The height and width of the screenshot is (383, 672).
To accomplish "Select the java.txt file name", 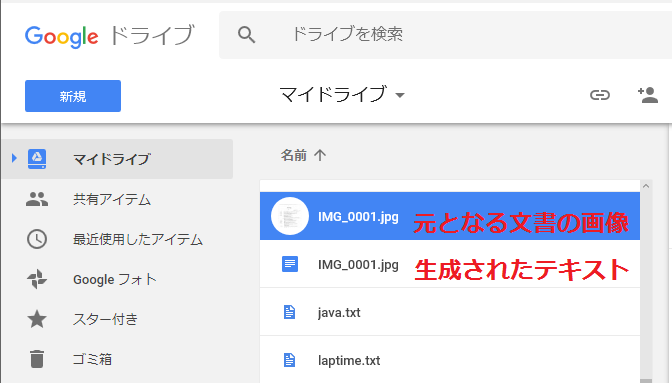I will 339,313.
